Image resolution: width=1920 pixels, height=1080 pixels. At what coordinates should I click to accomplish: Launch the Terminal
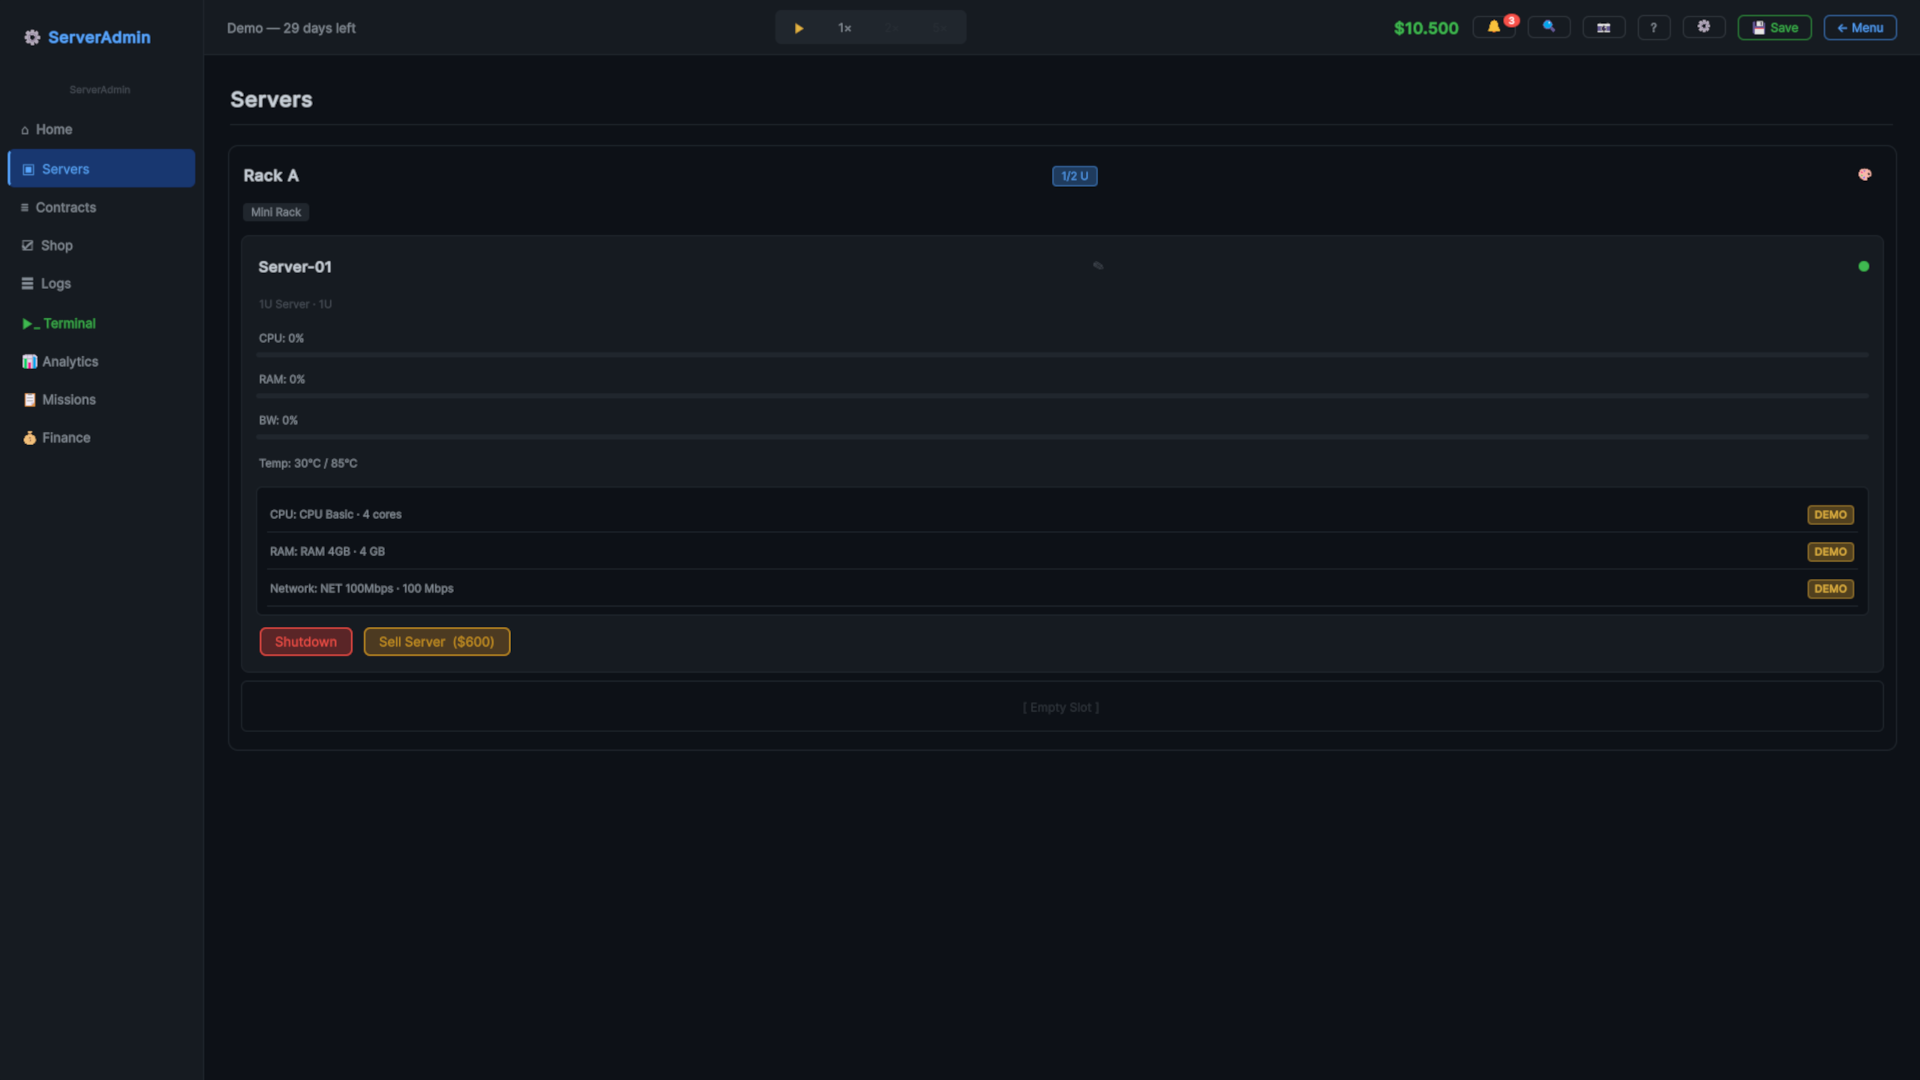tap(101, 323)
